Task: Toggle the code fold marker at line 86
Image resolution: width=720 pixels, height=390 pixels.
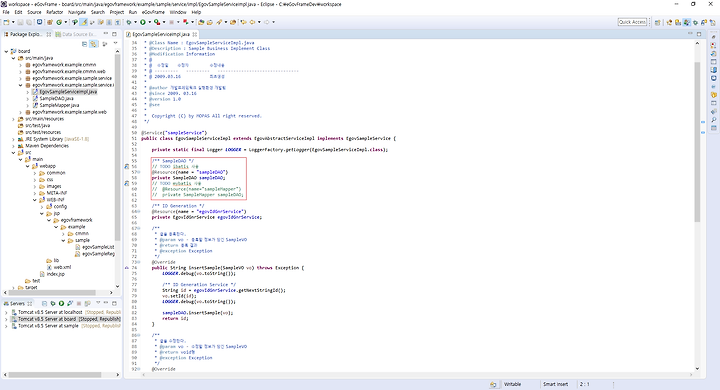Action: (x=139, y=335)
